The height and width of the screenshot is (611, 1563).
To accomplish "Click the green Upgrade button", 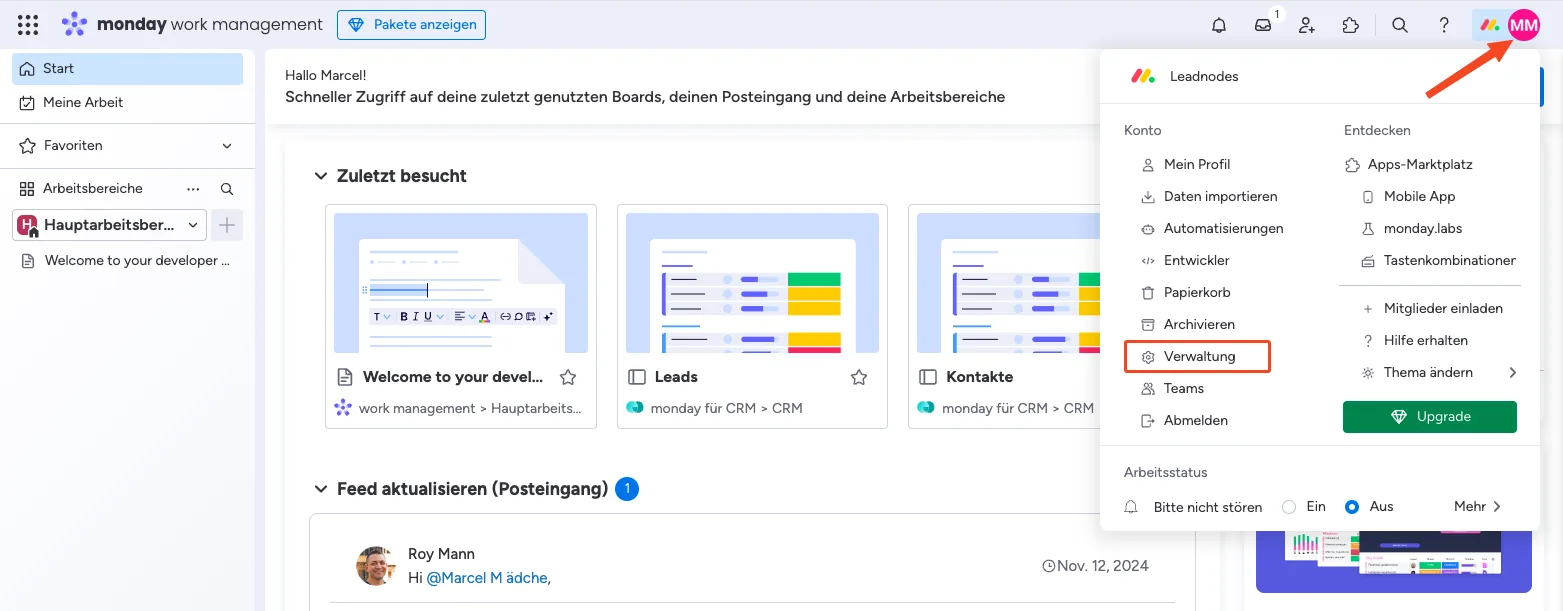I will [1430, 417].
